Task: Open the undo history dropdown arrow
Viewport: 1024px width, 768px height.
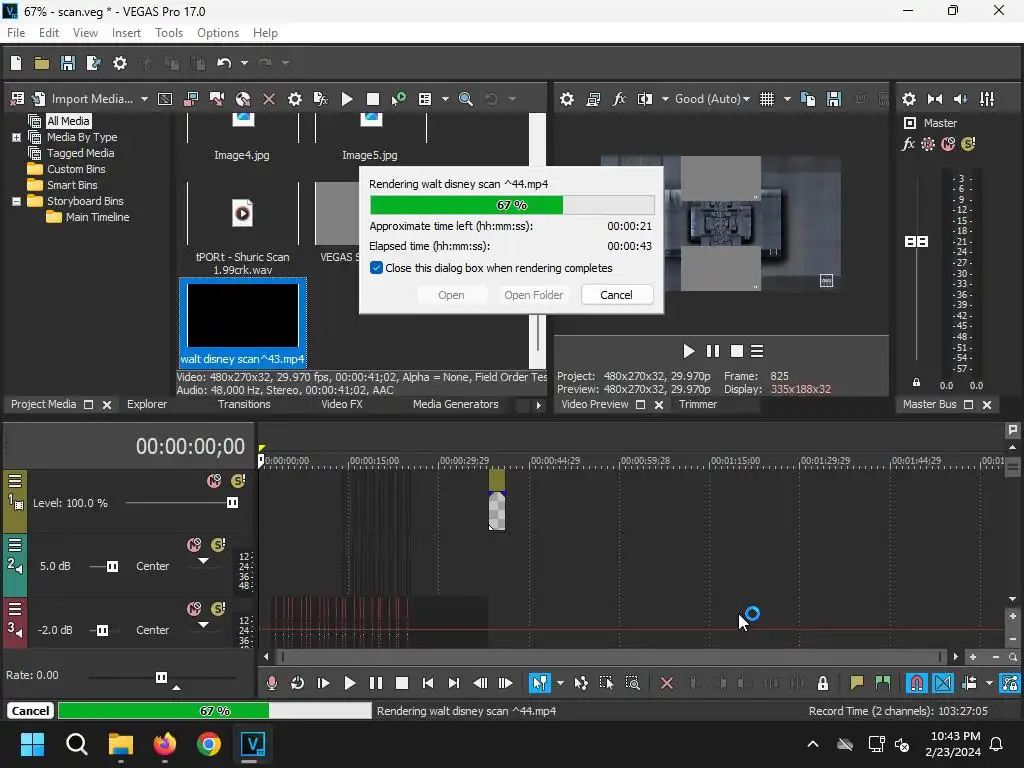Action: [244, 63]
